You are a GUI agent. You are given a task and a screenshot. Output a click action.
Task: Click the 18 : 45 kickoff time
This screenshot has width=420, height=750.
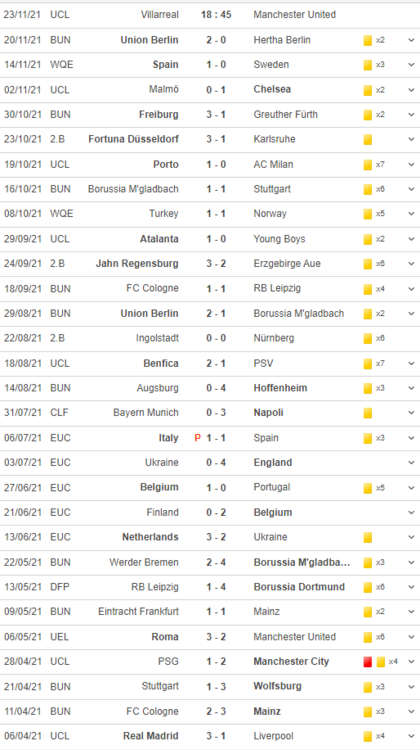(x=216, y=15)
